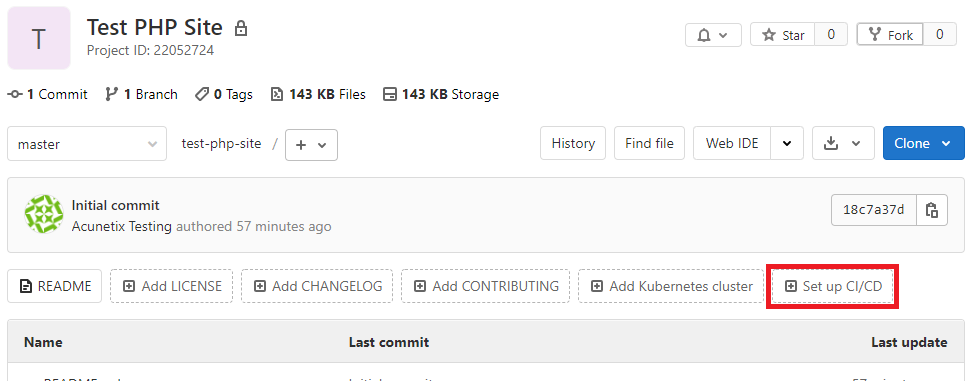Image resolution: width=970 pixels, height=381 pixels.
Task: Open the plus add-file dropdown
Action: (311, 145)
